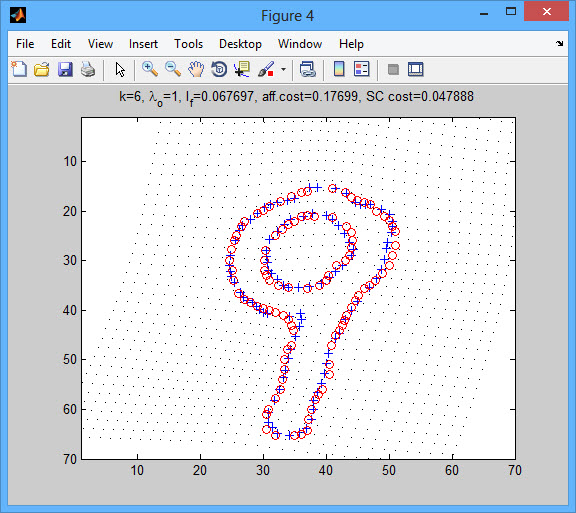Click the Show Plot Tools button

click(416, 69)
